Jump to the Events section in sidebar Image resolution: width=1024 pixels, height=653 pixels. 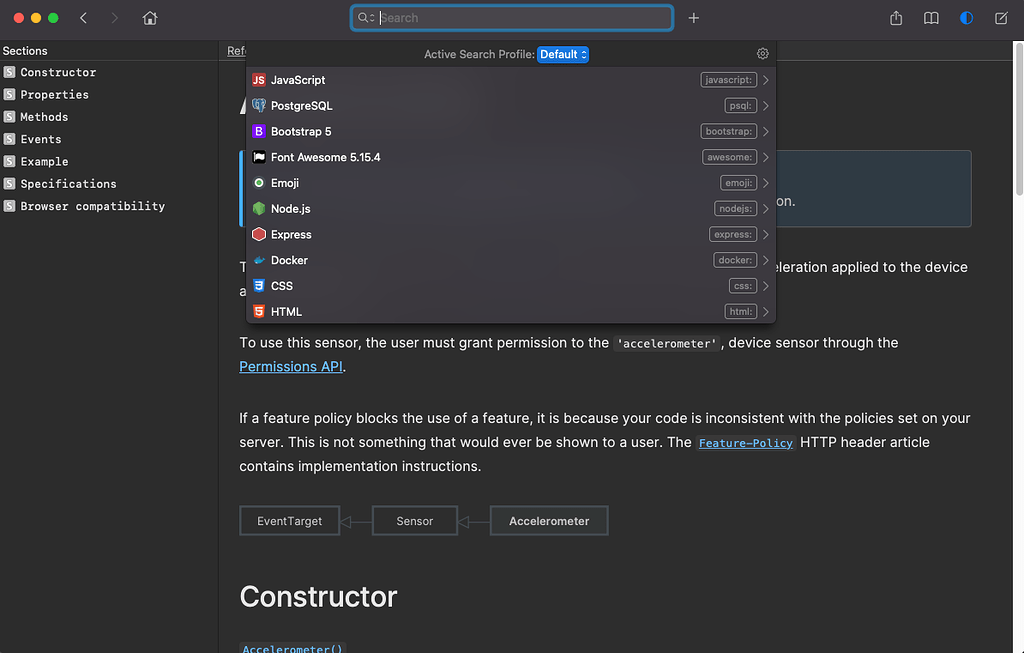(x=39, y=139)
